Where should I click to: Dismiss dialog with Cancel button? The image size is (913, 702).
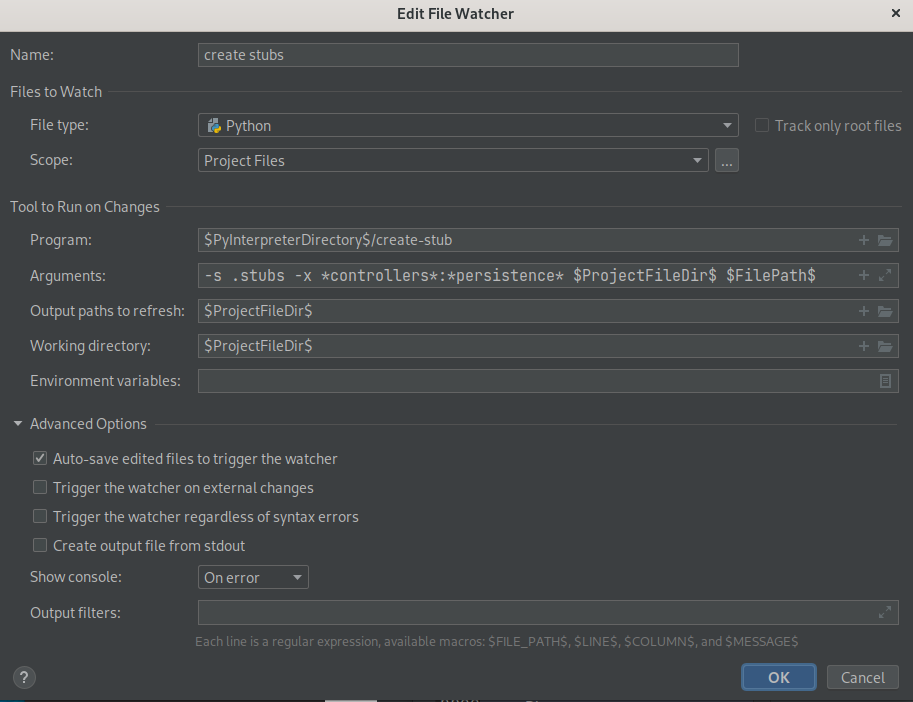tap(862, 677)
